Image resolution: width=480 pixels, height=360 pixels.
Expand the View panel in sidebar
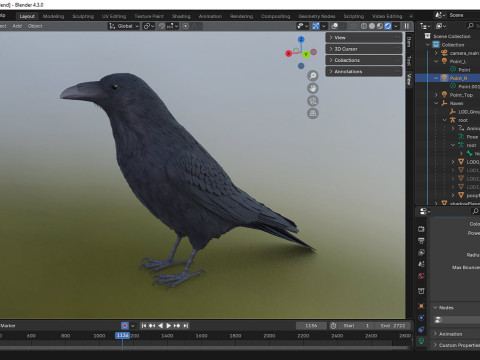(x=364, y=38)
